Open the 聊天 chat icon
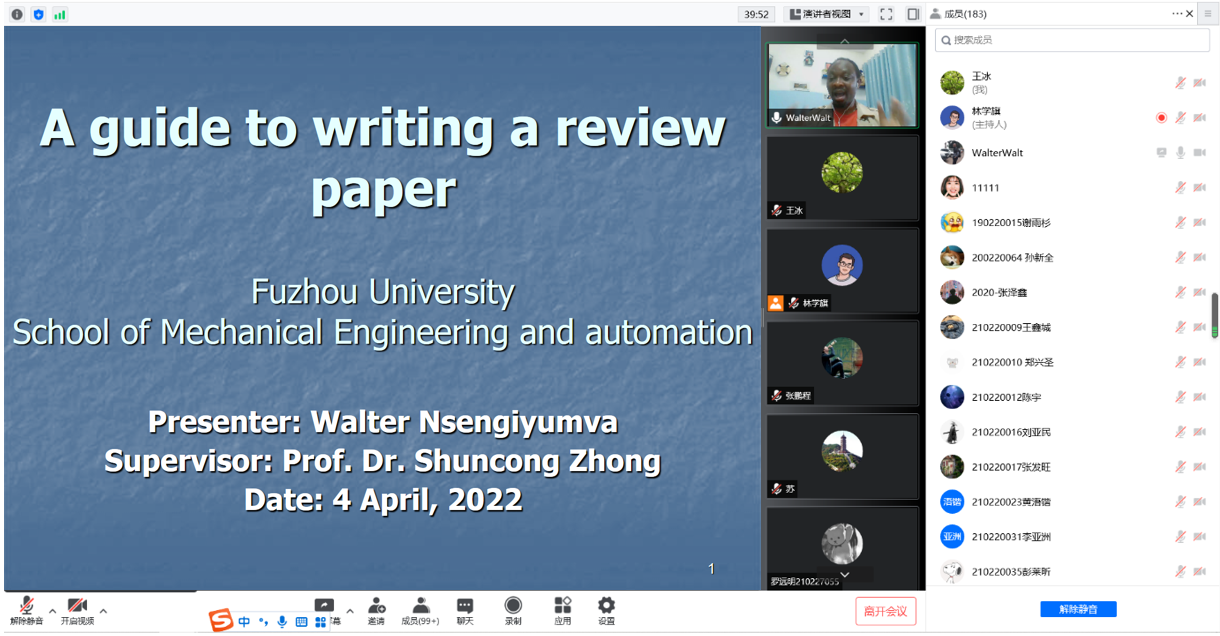1220x636 pixels. (x=465, y=611)
